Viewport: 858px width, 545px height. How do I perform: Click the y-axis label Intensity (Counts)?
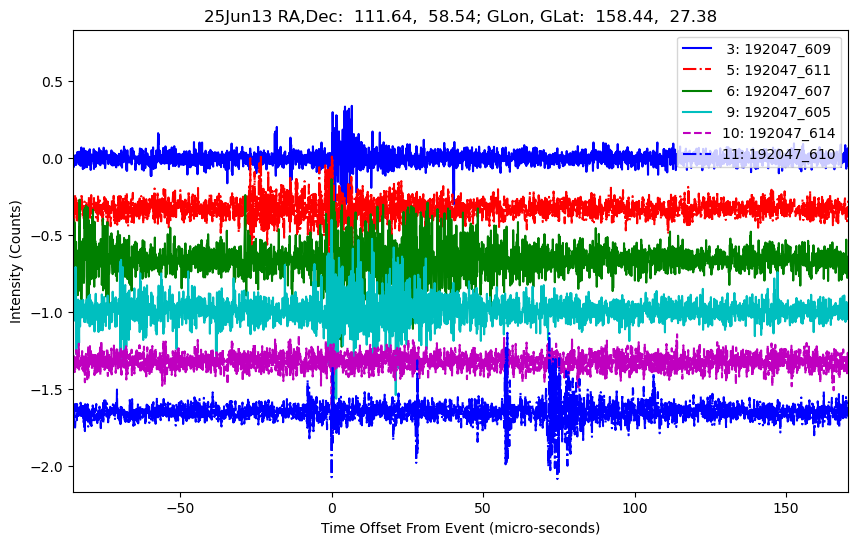16,261
